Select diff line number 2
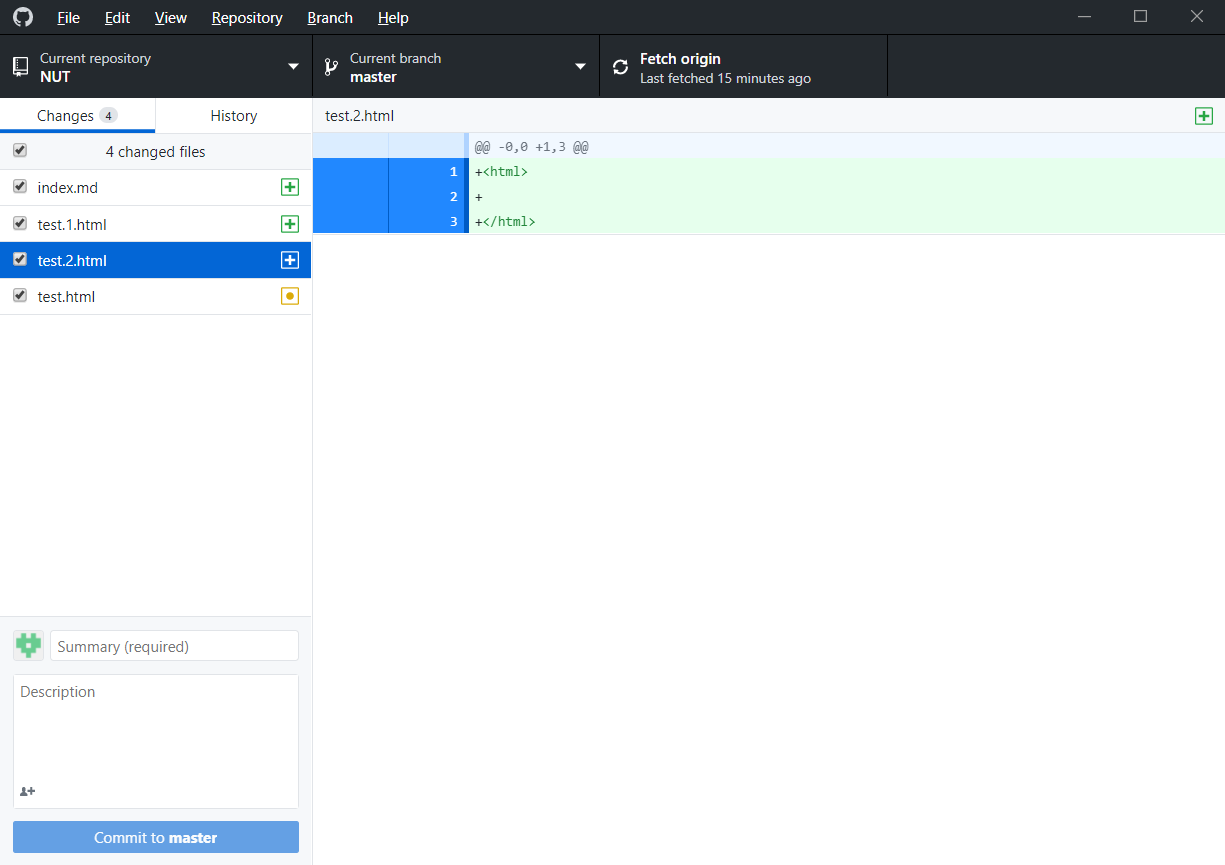This screenshot has width=1225, height=865. [x=453, y=197]
